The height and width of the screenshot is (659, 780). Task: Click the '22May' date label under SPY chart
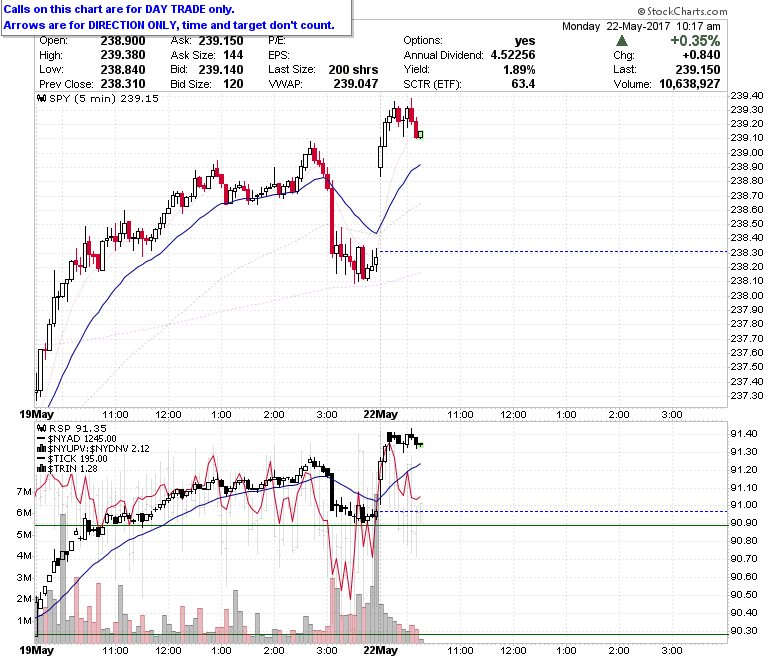(381, 414)
